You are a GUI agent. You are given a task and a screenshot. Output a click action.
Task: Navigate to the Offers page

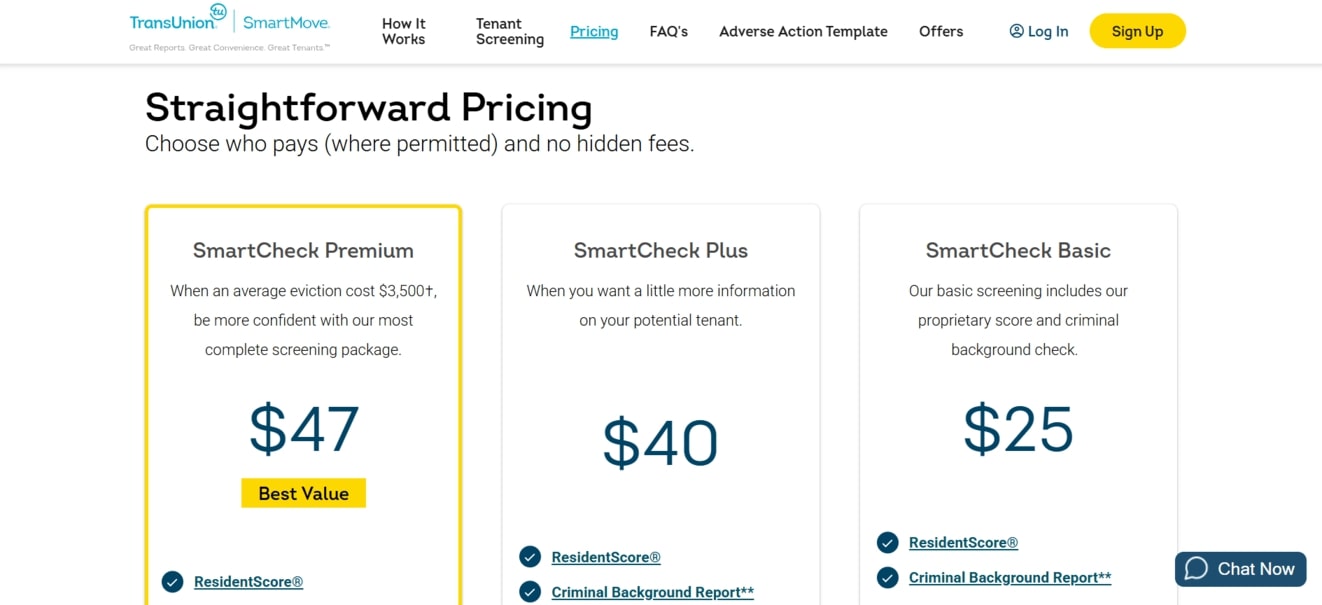(x=941, y=31)
